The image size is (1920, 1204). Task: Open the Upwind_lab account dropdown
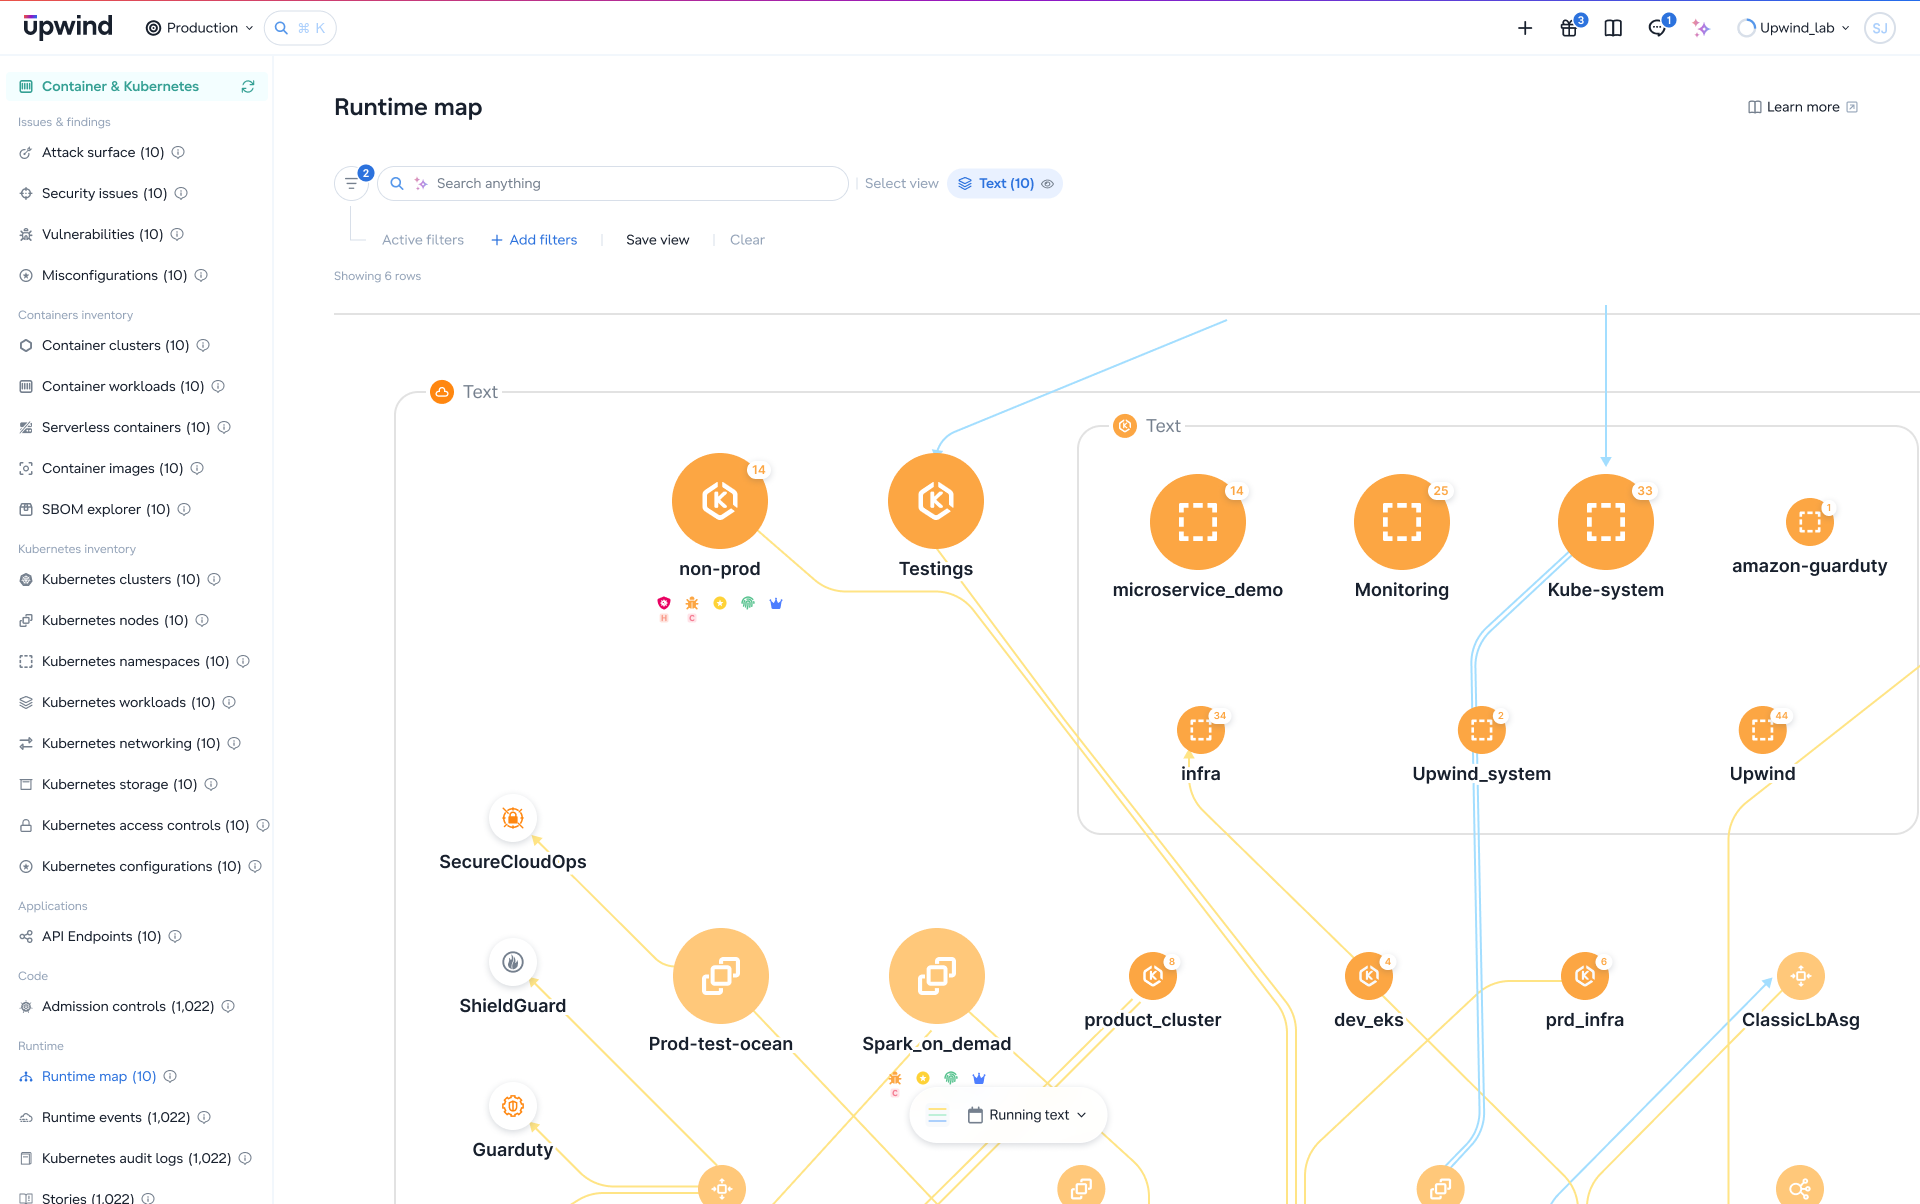click(x=1794, y=28)
